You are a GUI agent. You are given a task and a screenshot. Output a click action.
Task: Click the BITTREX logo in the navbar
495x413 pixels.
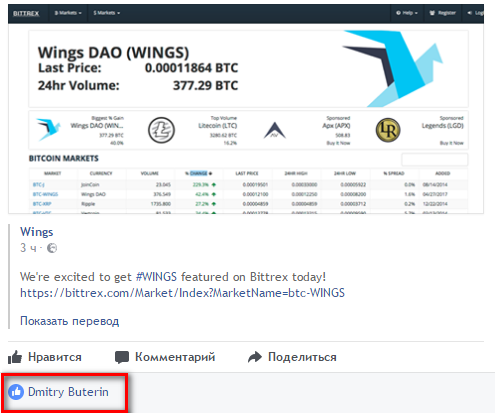coord(26,14)
